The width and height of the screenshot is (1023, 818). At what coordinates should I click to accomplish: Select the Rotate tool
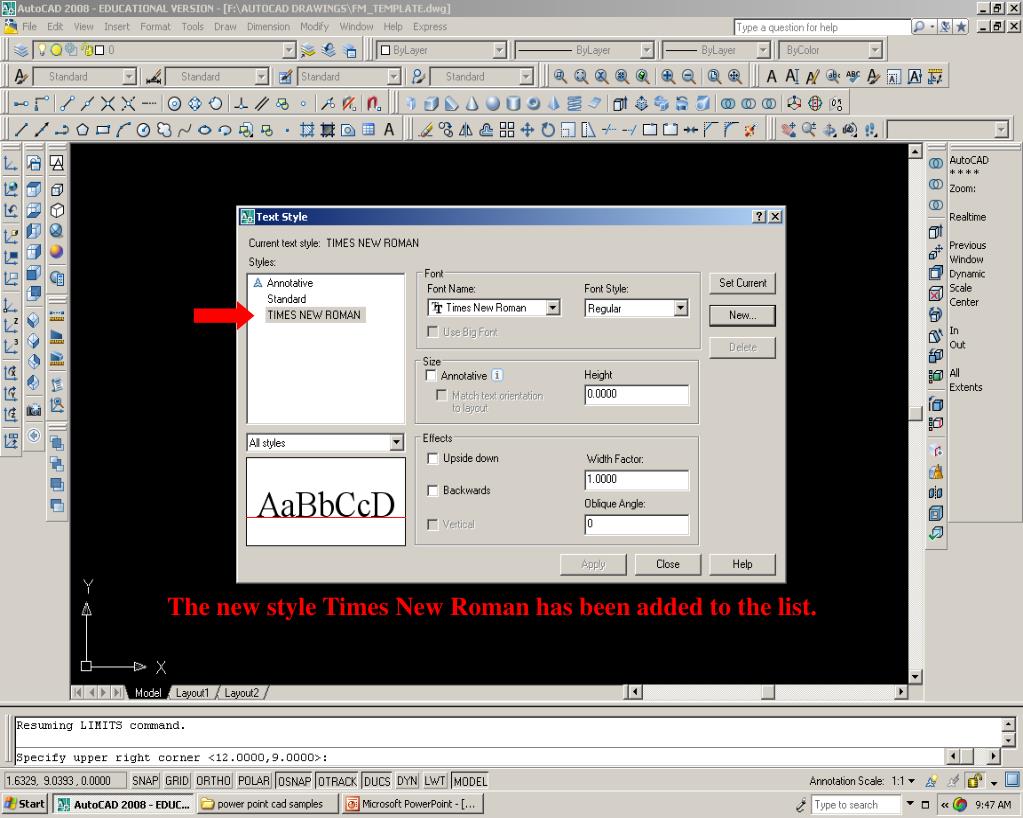tap(547, 130)
